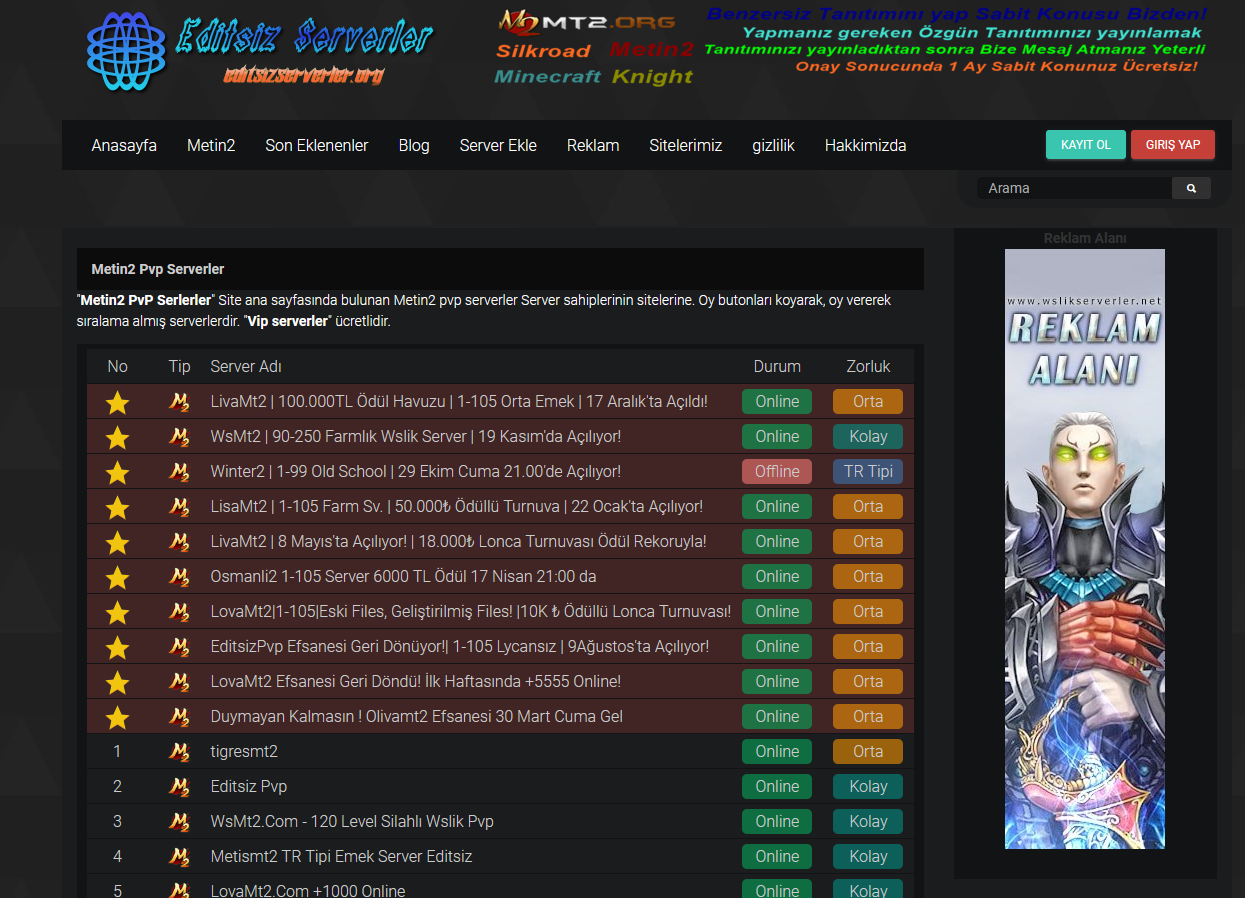Click the star icon in Winter2 row

118,472
